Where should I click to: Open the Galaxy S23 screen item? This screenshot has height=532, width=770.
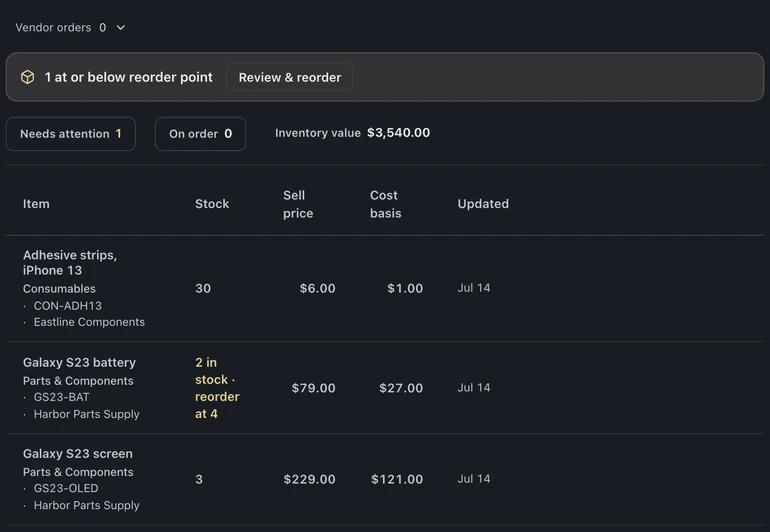click(78, 454)
